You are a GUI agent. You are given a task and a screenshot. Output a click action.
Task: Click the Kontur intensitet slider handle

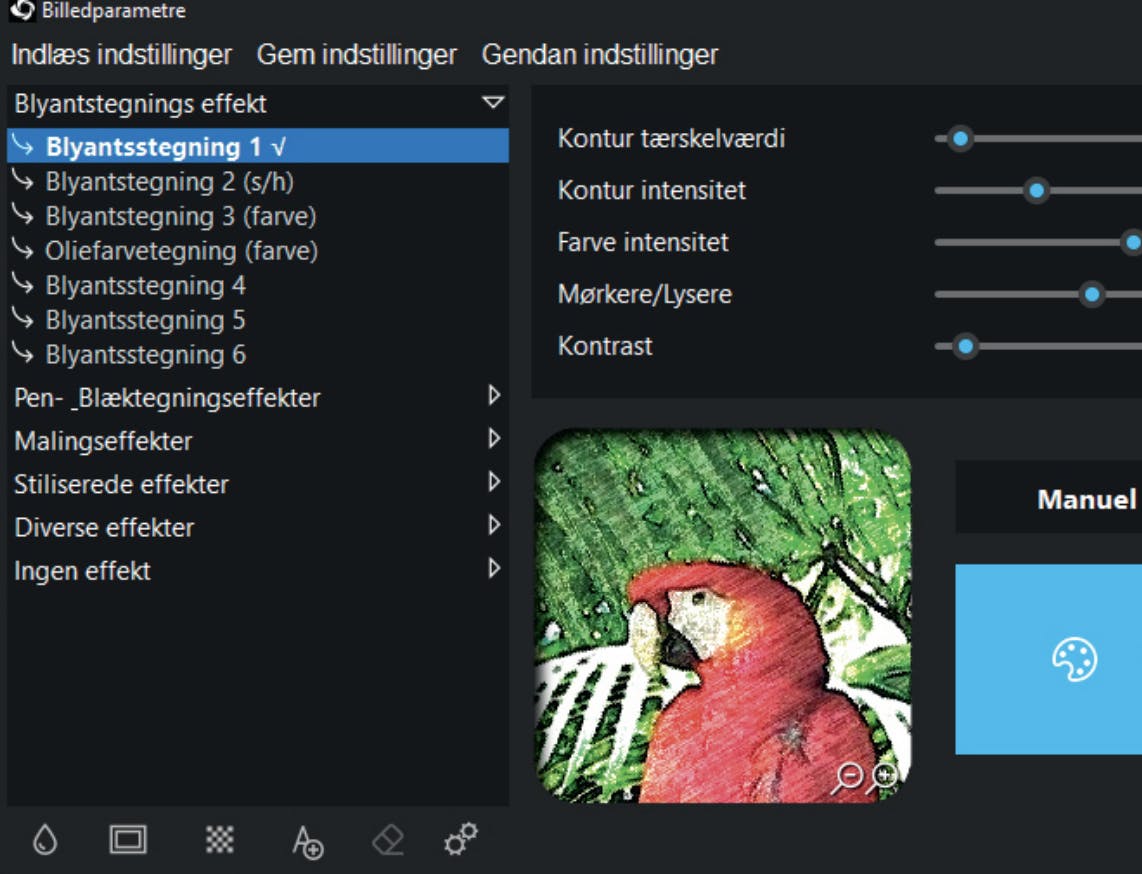[x=1036, y=191]
